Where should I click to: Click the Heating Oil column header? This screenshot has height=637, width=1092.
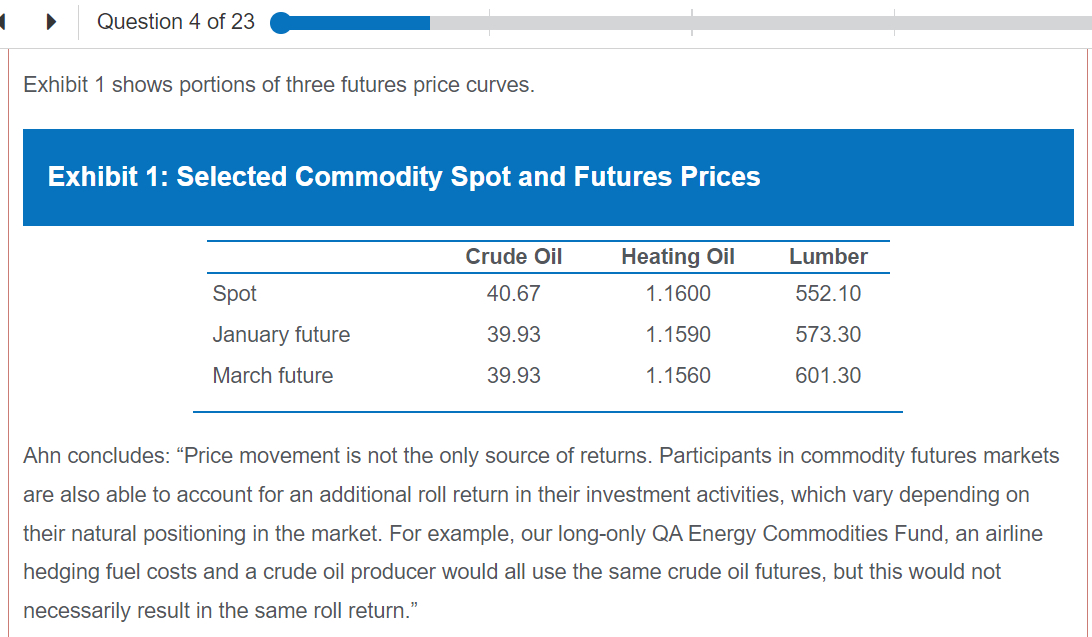678,257
